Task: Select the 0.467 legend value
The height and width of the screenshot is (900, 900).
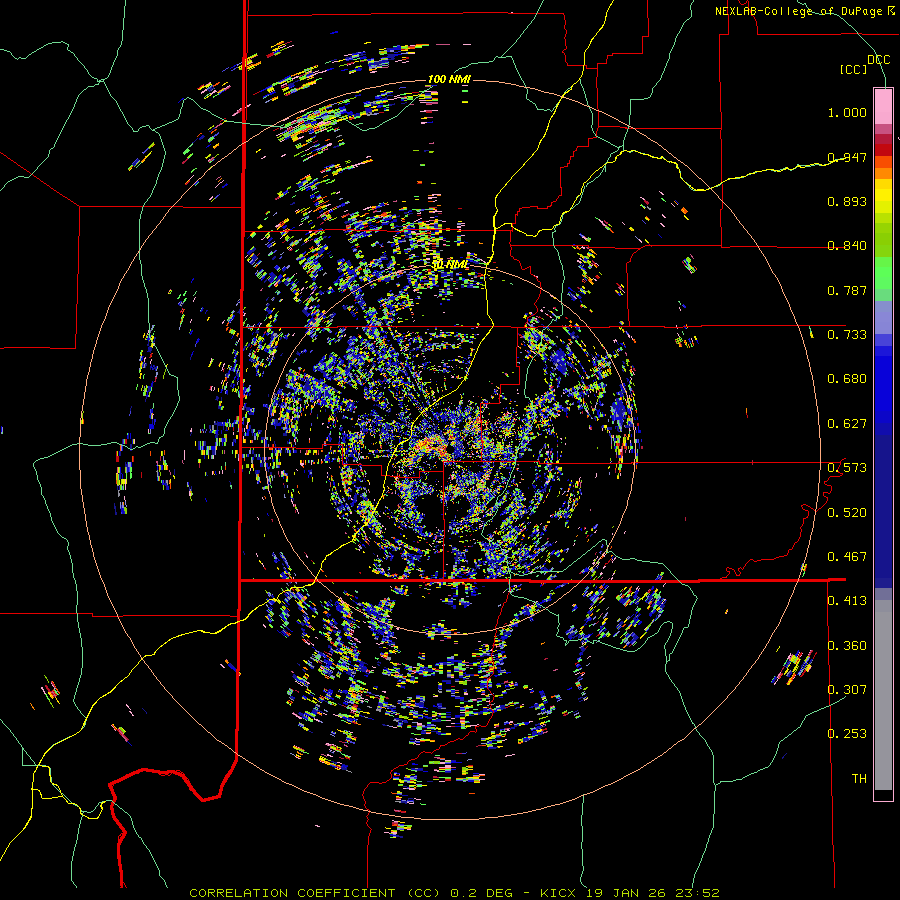Action: point(847,557)
